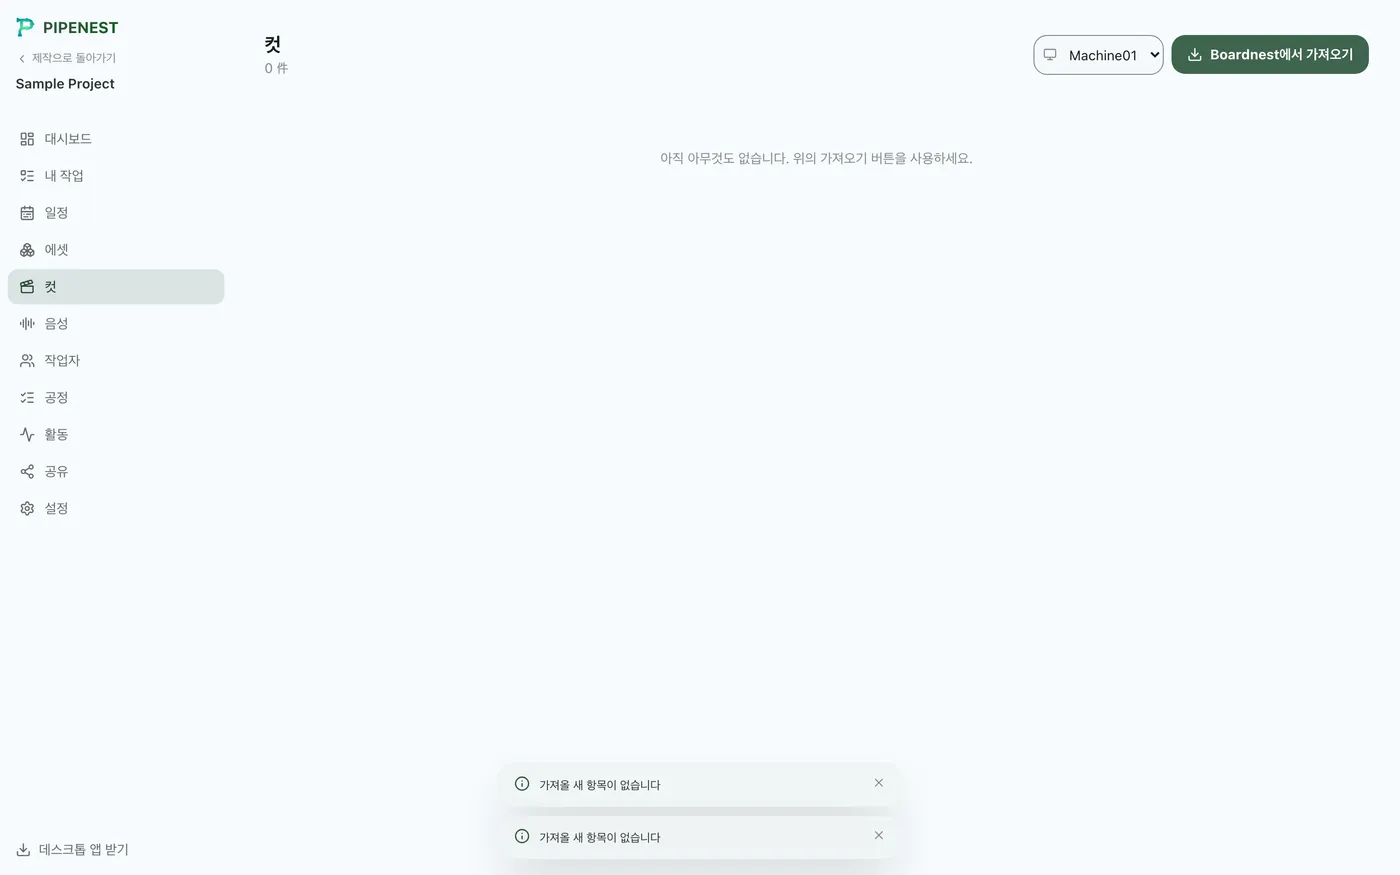Image resolution: width=1400 pixels, height=875 pixels.
Task: Click info icon on the lower toast notification
Action: [522, 836]
